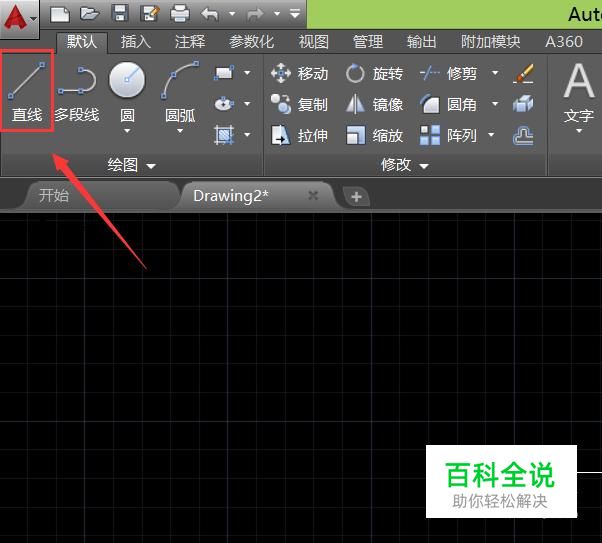
Task: Select the 镜像 mirror tool
Action: (374, 104)
